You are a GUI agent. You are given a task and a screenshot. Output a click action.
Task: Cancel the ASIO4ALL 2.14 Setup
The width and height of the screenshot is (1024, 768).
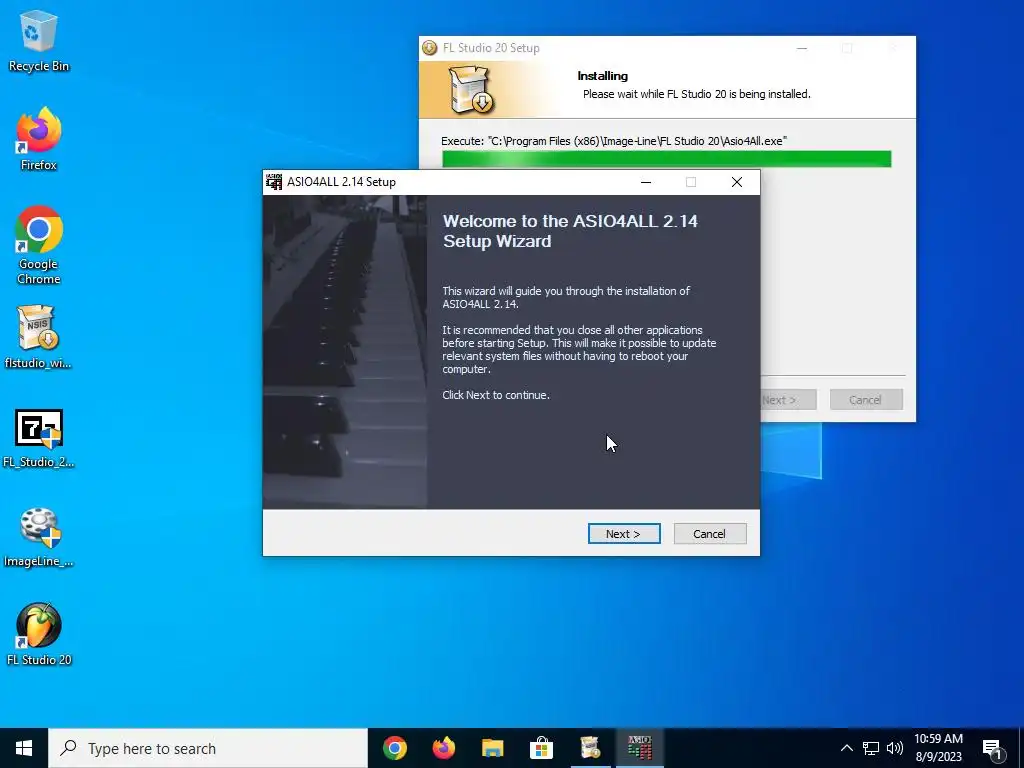coord(710,534)
